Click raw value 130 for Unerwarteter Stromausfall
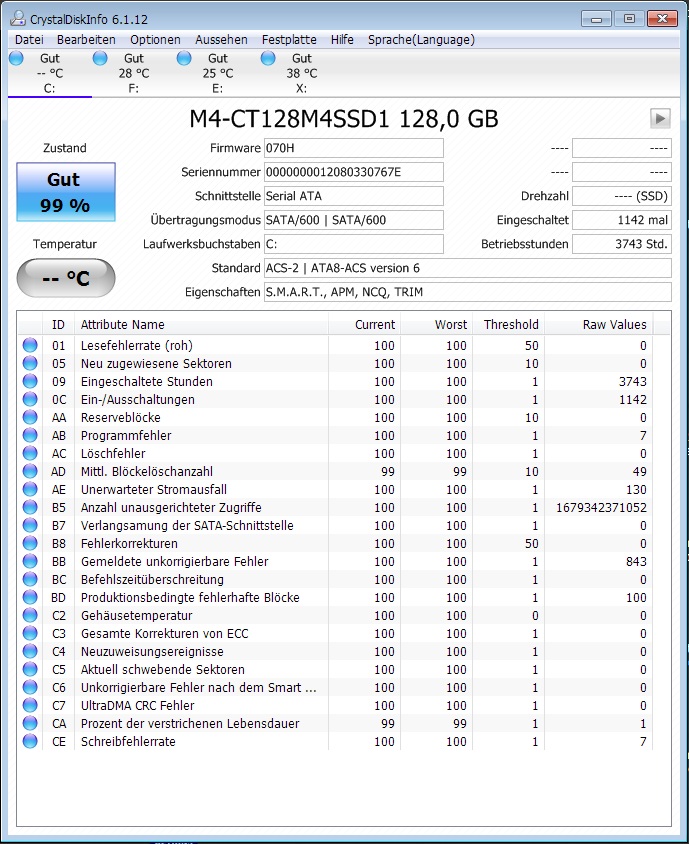689x844 pixels. (636, 489)
